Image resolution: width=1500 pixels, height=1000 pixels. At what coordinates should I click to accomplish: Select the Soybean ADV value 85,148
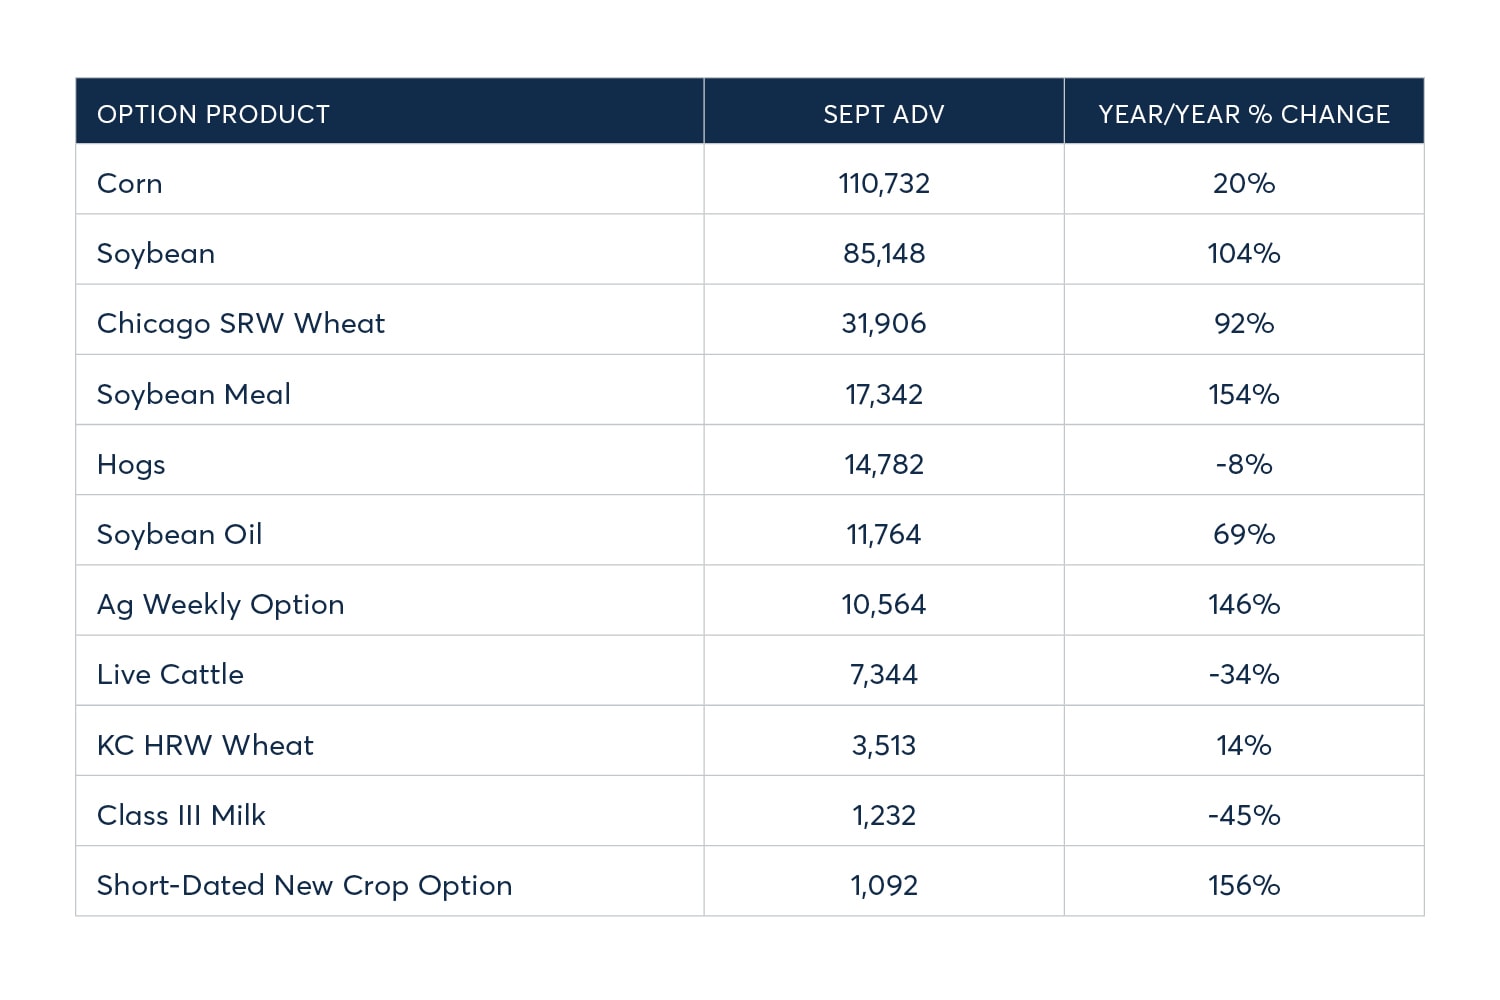[884, 254]
